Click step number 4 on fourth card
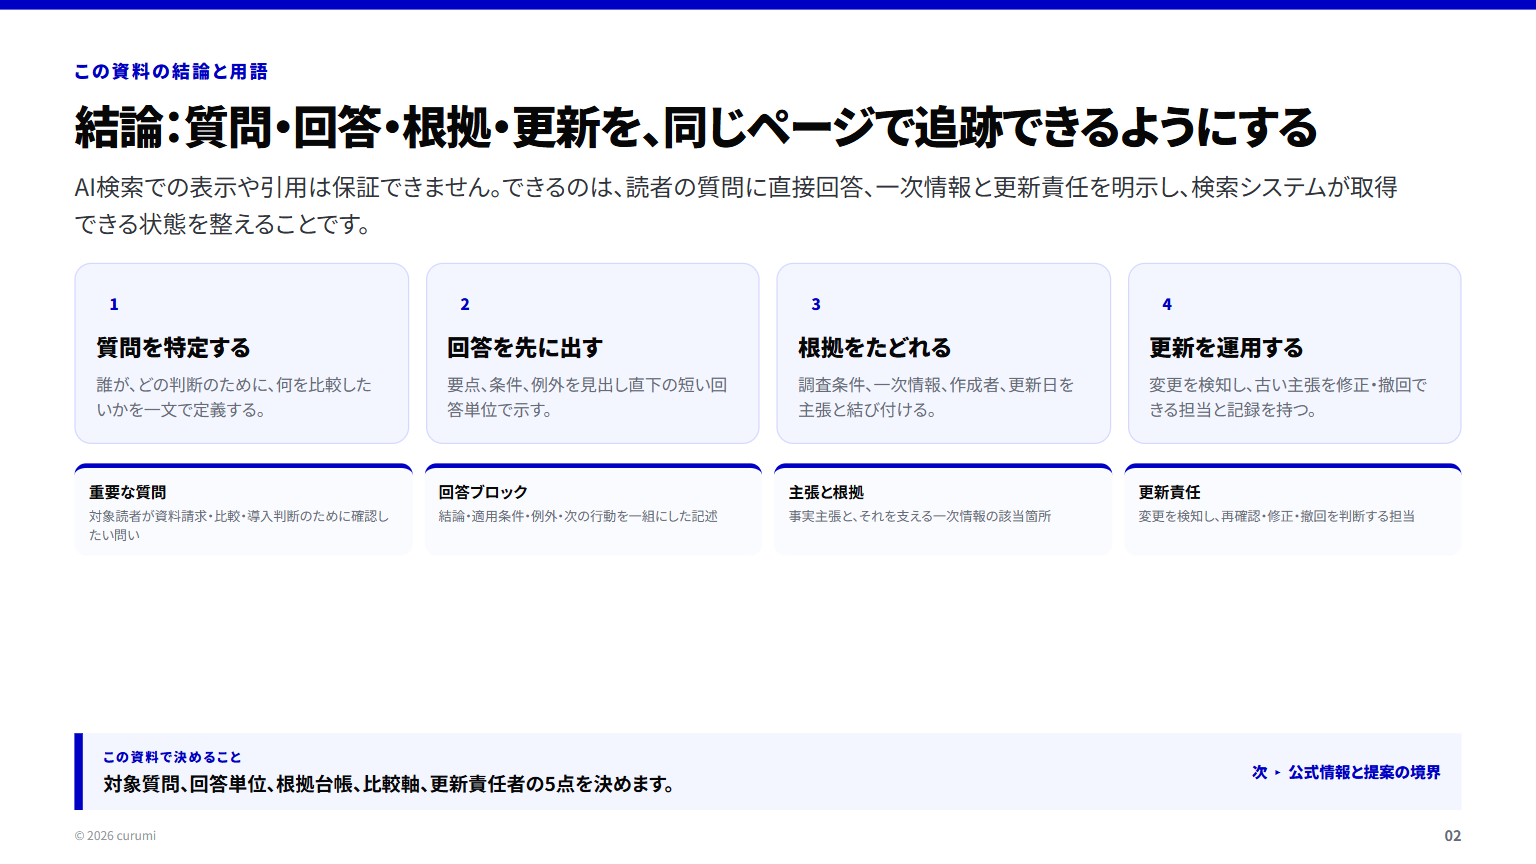Image resolution: width=1536 pixels, height=864 pixels. [x=1167, y=304]
